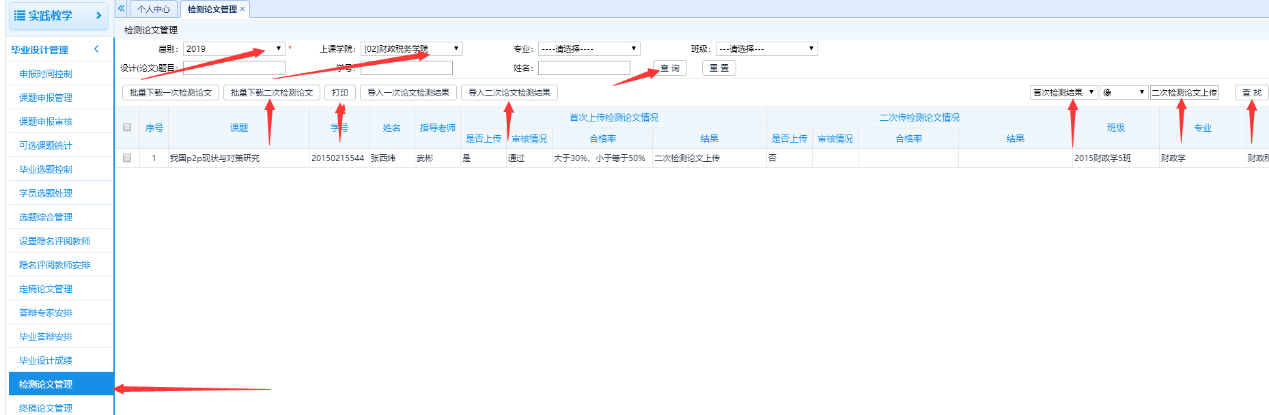
Task: Click the 打印 print button
Action: pos(340,92)
